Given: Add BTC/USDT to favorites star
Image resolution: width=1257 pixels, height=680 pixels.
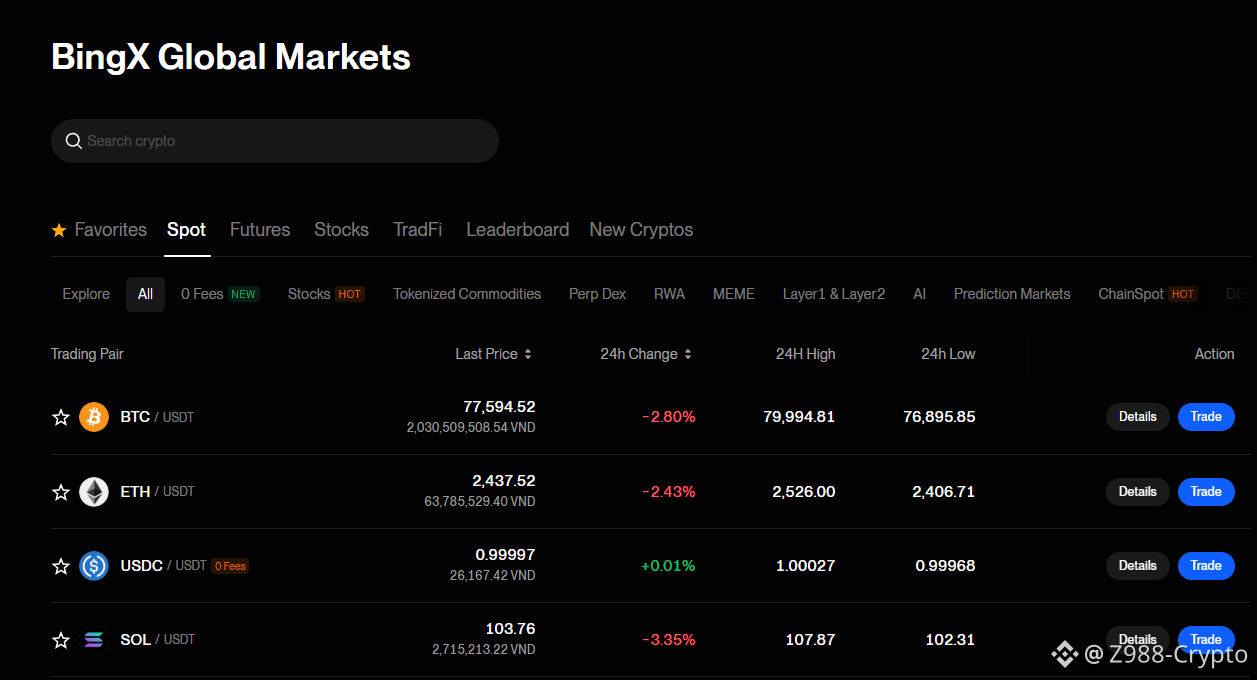Looking at the screenshot, I should (61, 417).
